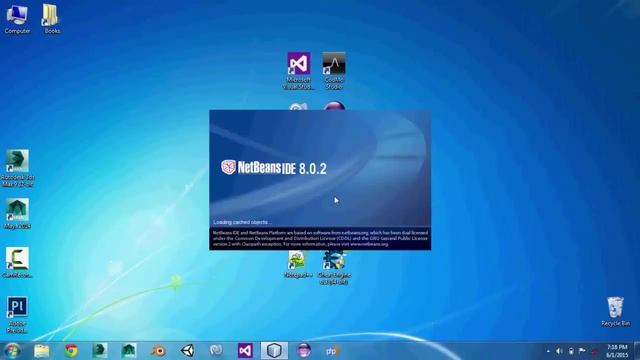
Task: Click NetBeans IDE 8.0.2 splash logo
Action: click(x=274, y=168)
